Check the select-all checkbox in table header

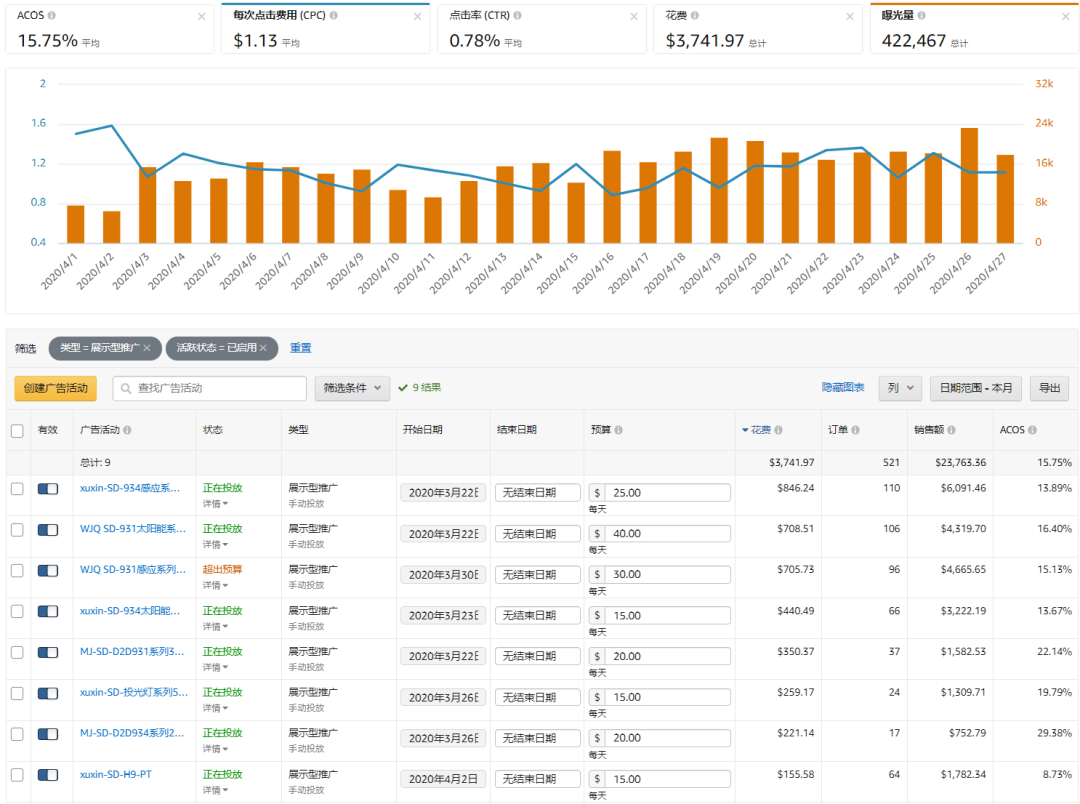(17, 430)
